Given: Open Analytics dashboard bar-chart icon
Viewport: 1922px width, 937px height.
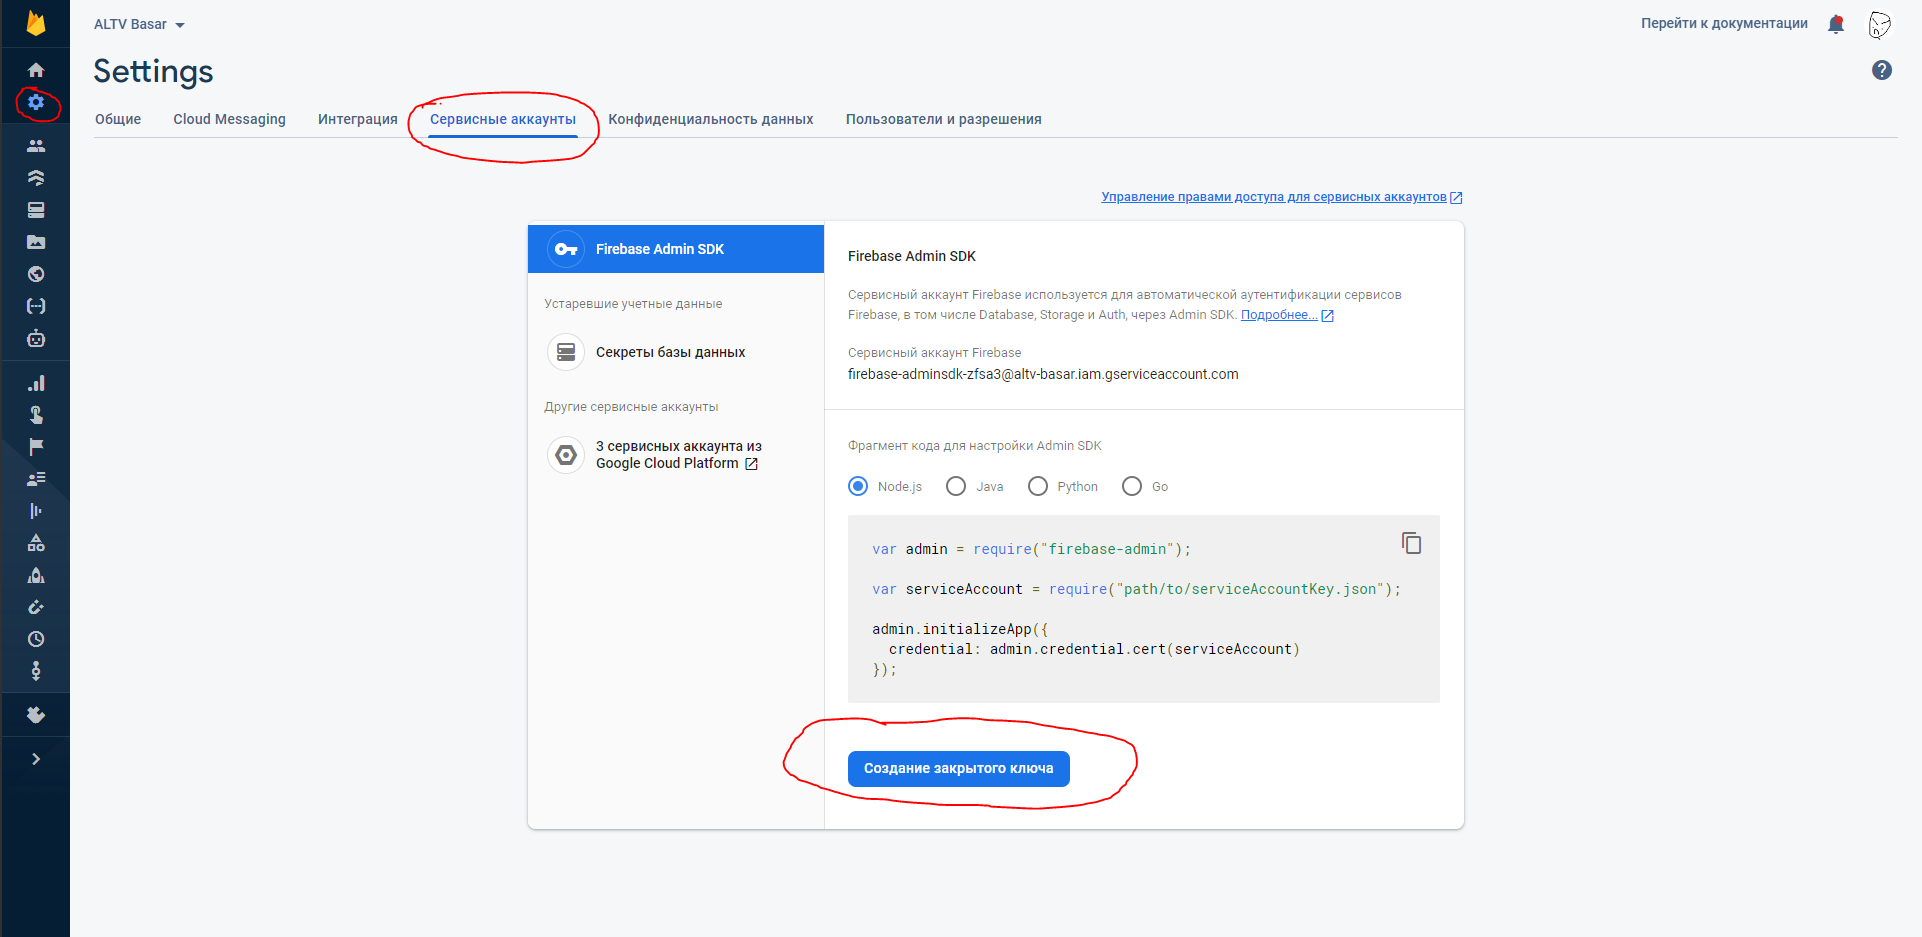Looking at the screenshot, I should 36,383.
